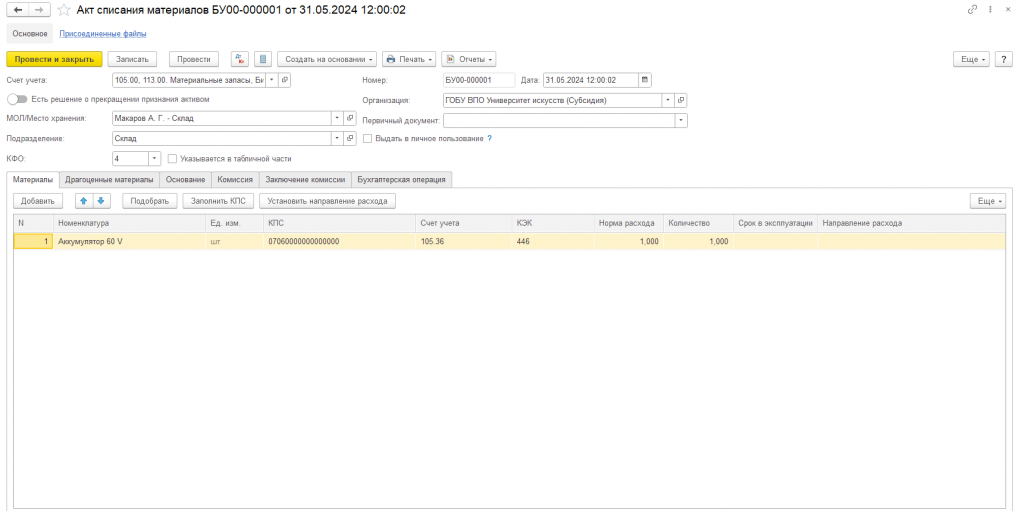Switch to Комиссия tab
Screen dimensions: 1024x511
(x=235, y=179)
